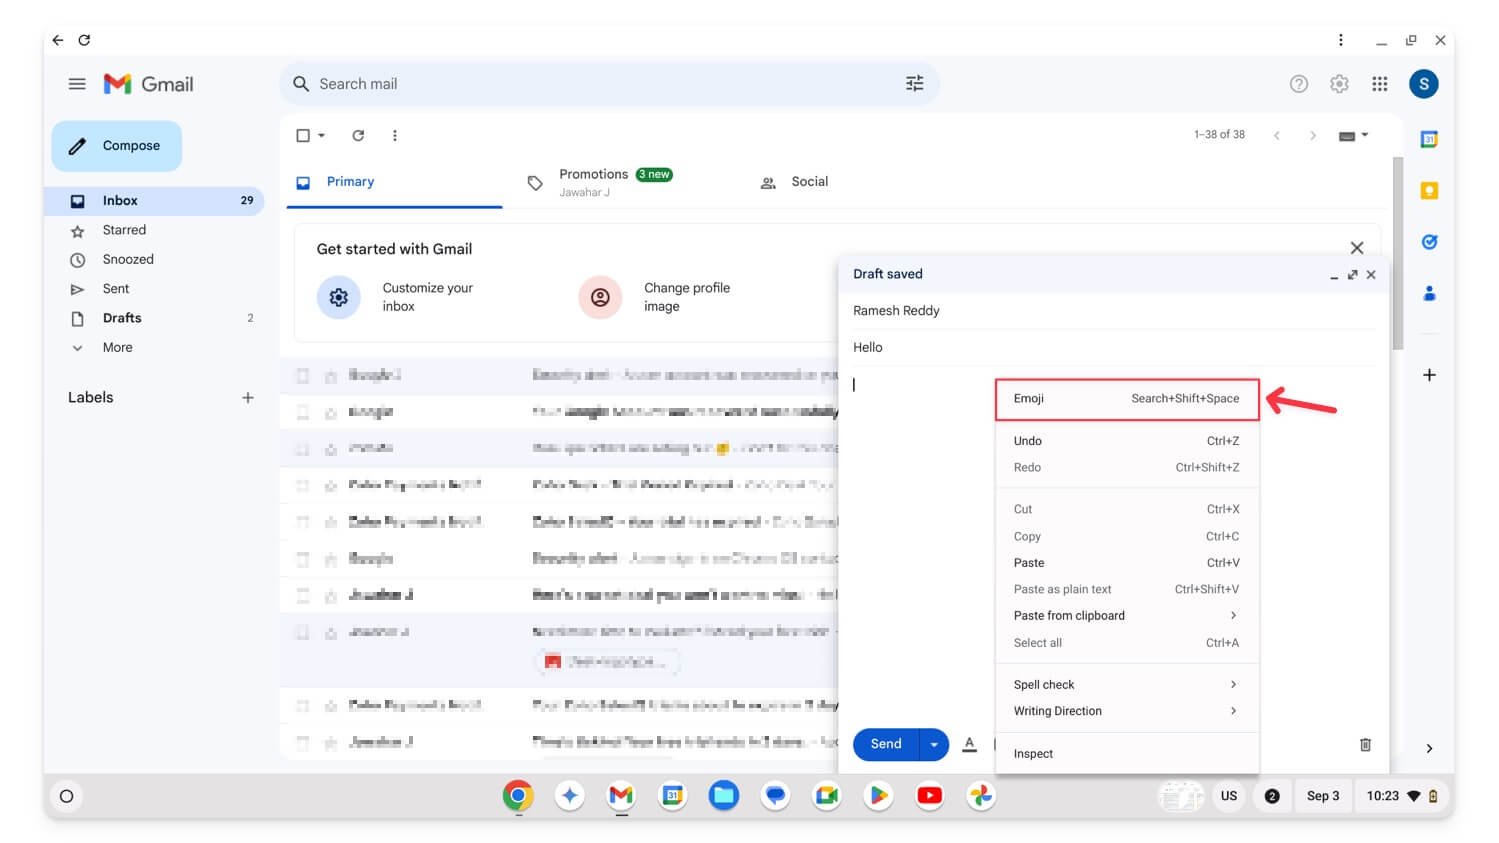Toggle formatting options icon in compose

[969, 744]
